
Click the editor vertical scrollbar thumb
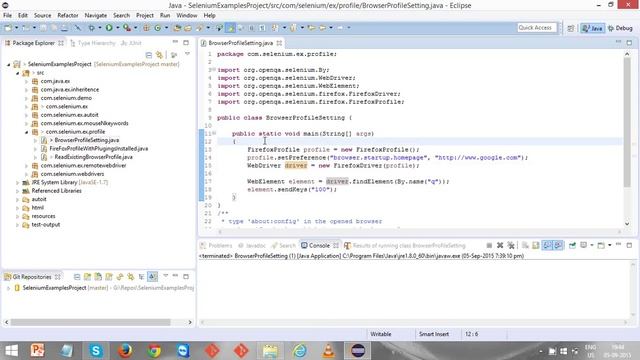(x=627, y=122)
